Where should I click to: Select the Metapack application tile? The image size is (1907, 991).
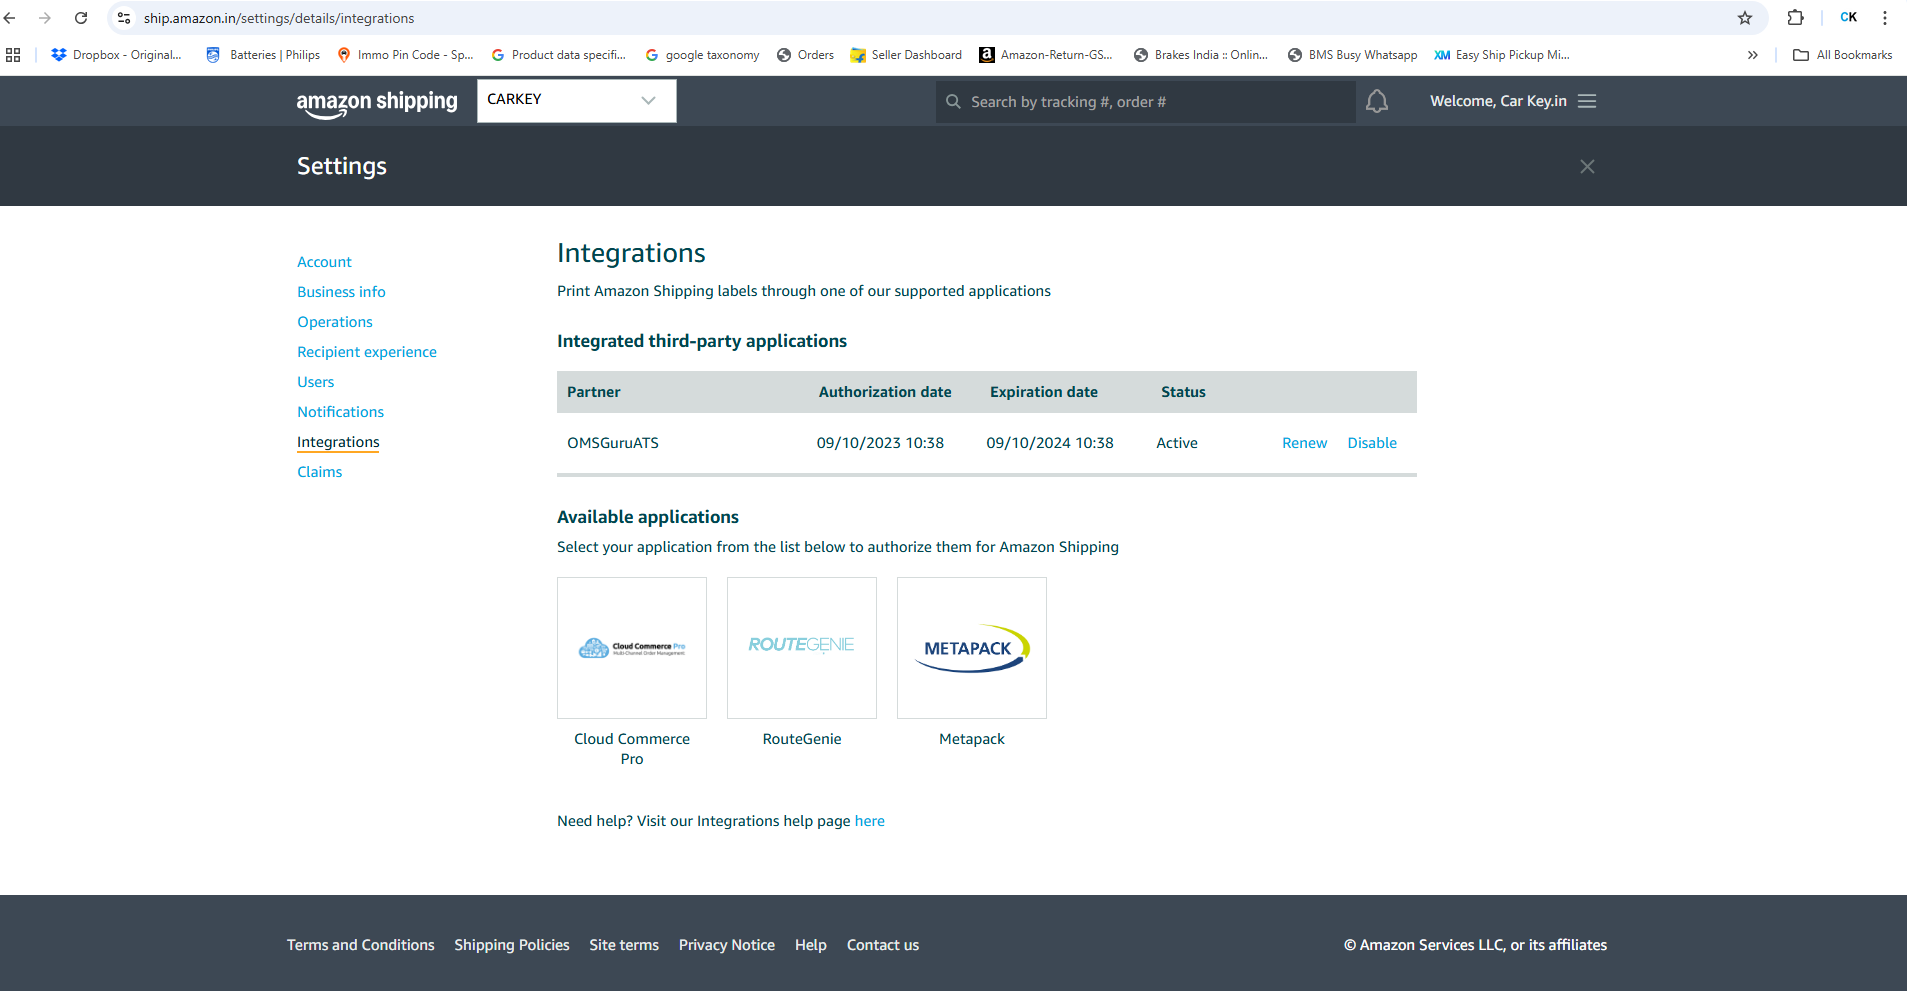click(972, 648)
